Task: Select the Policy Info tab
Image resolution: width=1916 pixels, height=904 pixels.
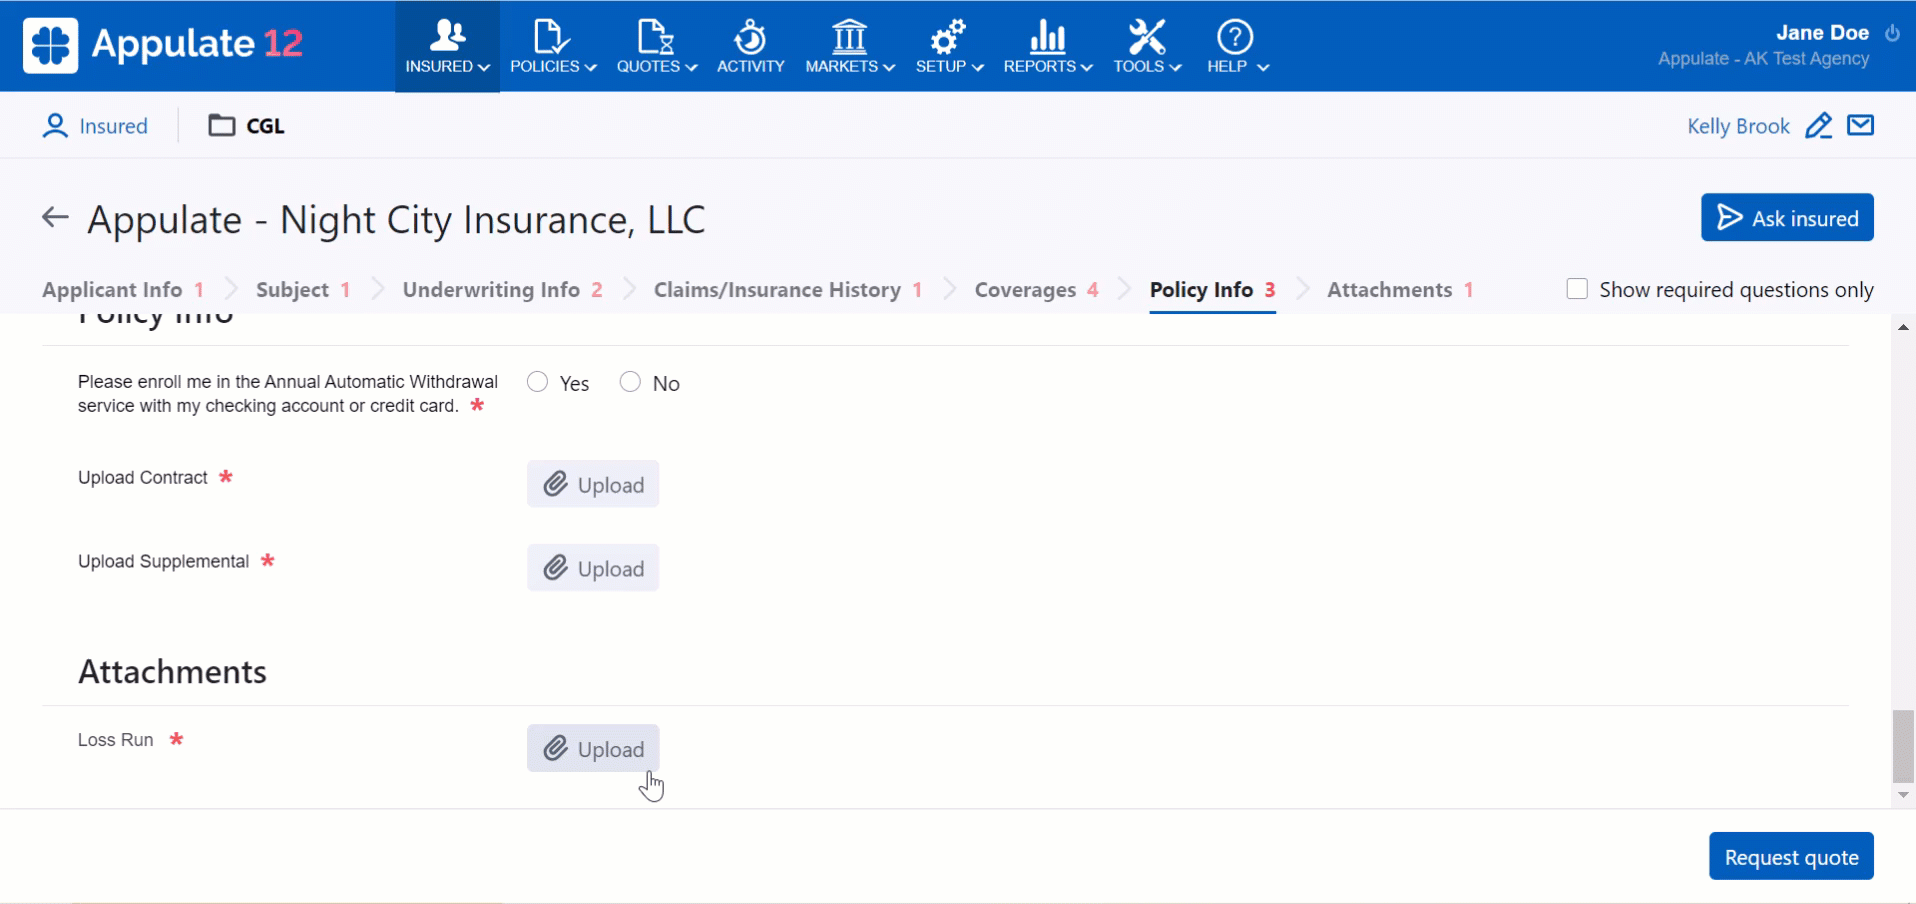Action: coord(1212,290)
